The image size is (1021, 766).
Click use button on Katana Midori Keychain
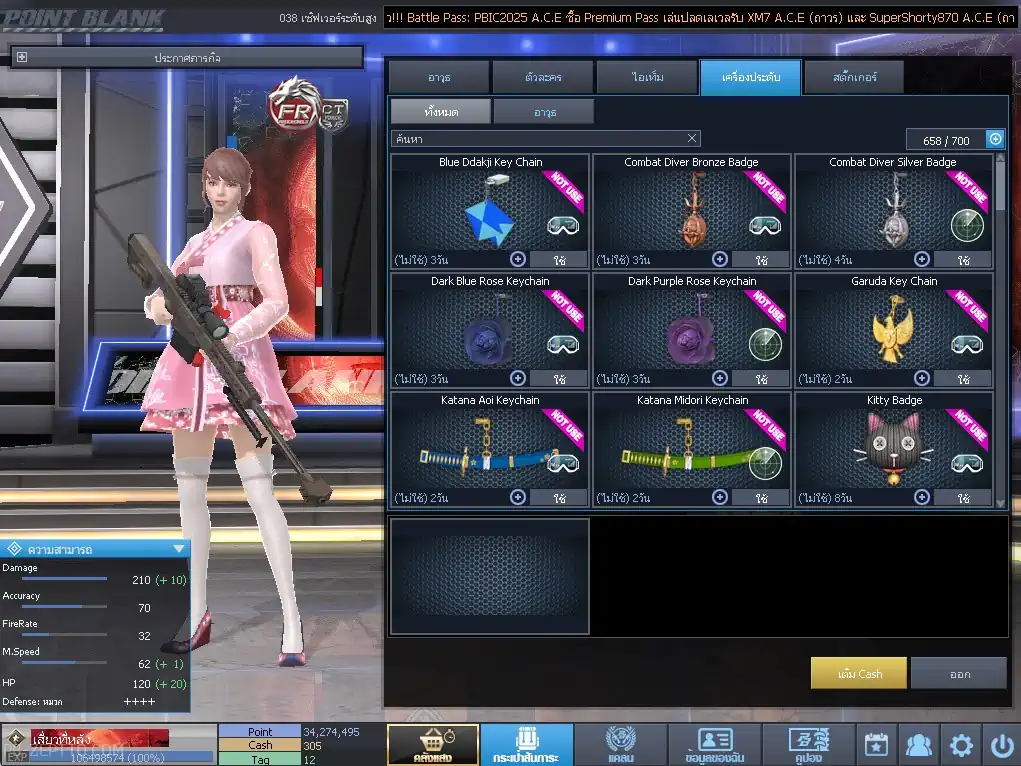click(761, 498)
